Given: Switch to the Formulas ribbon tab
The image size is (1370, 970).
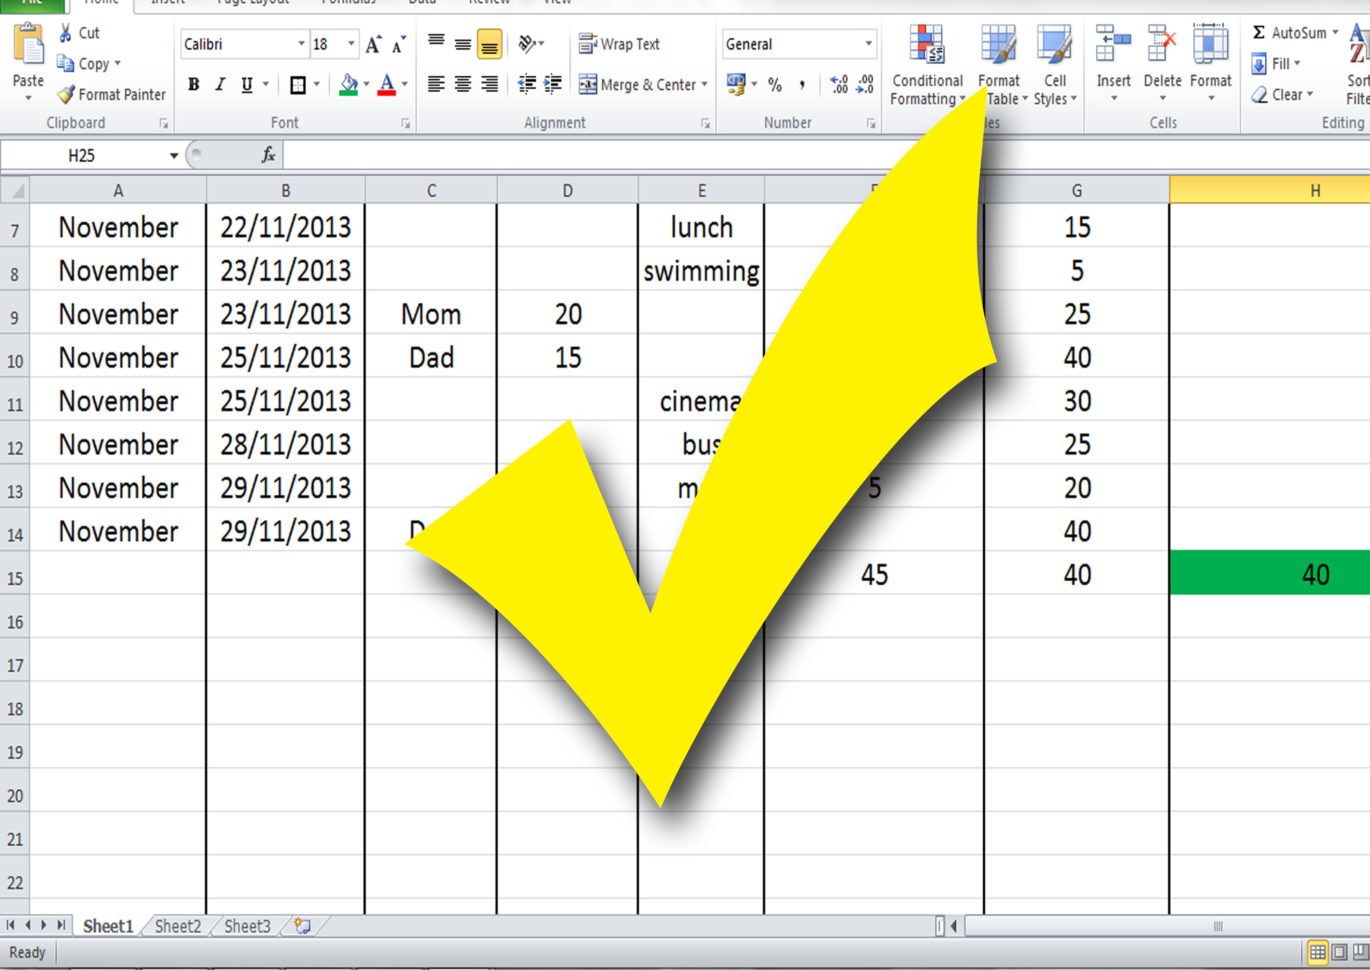Looking at the screenshot, I should coord(348,3).
